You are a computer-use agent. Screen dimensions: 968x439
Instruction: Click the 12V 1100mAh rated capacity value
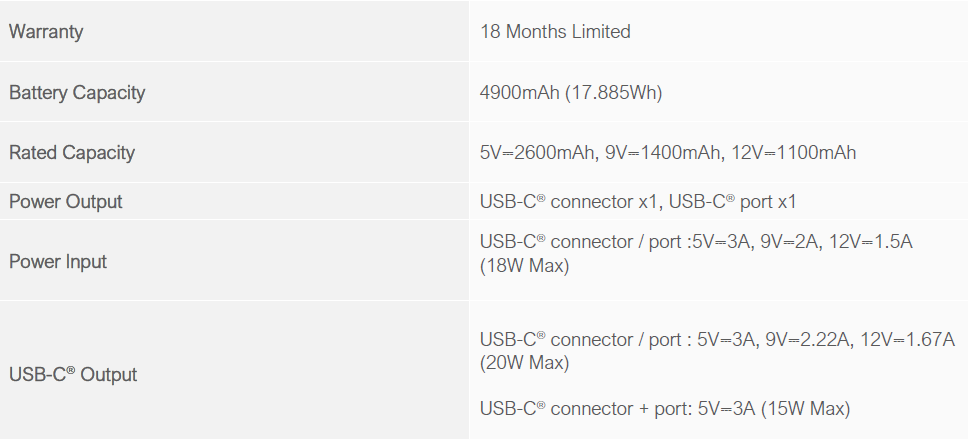click(x=794, y=152)
